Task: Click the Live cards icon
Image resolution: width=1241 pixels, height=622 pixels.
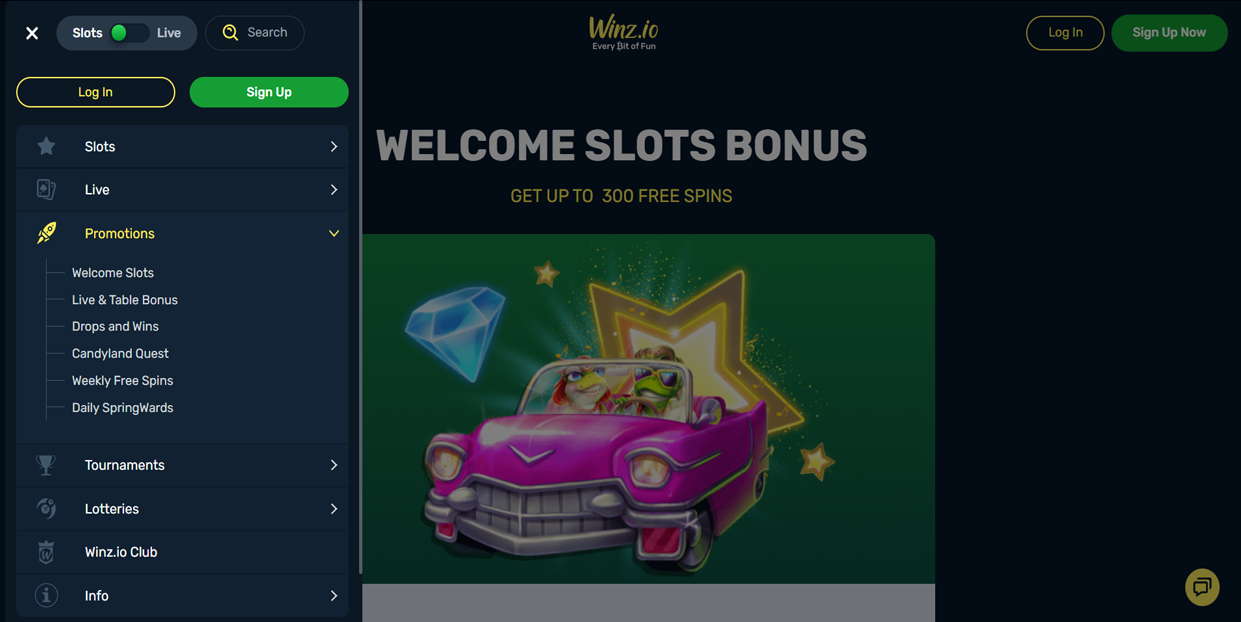Action: coord(46,189)
